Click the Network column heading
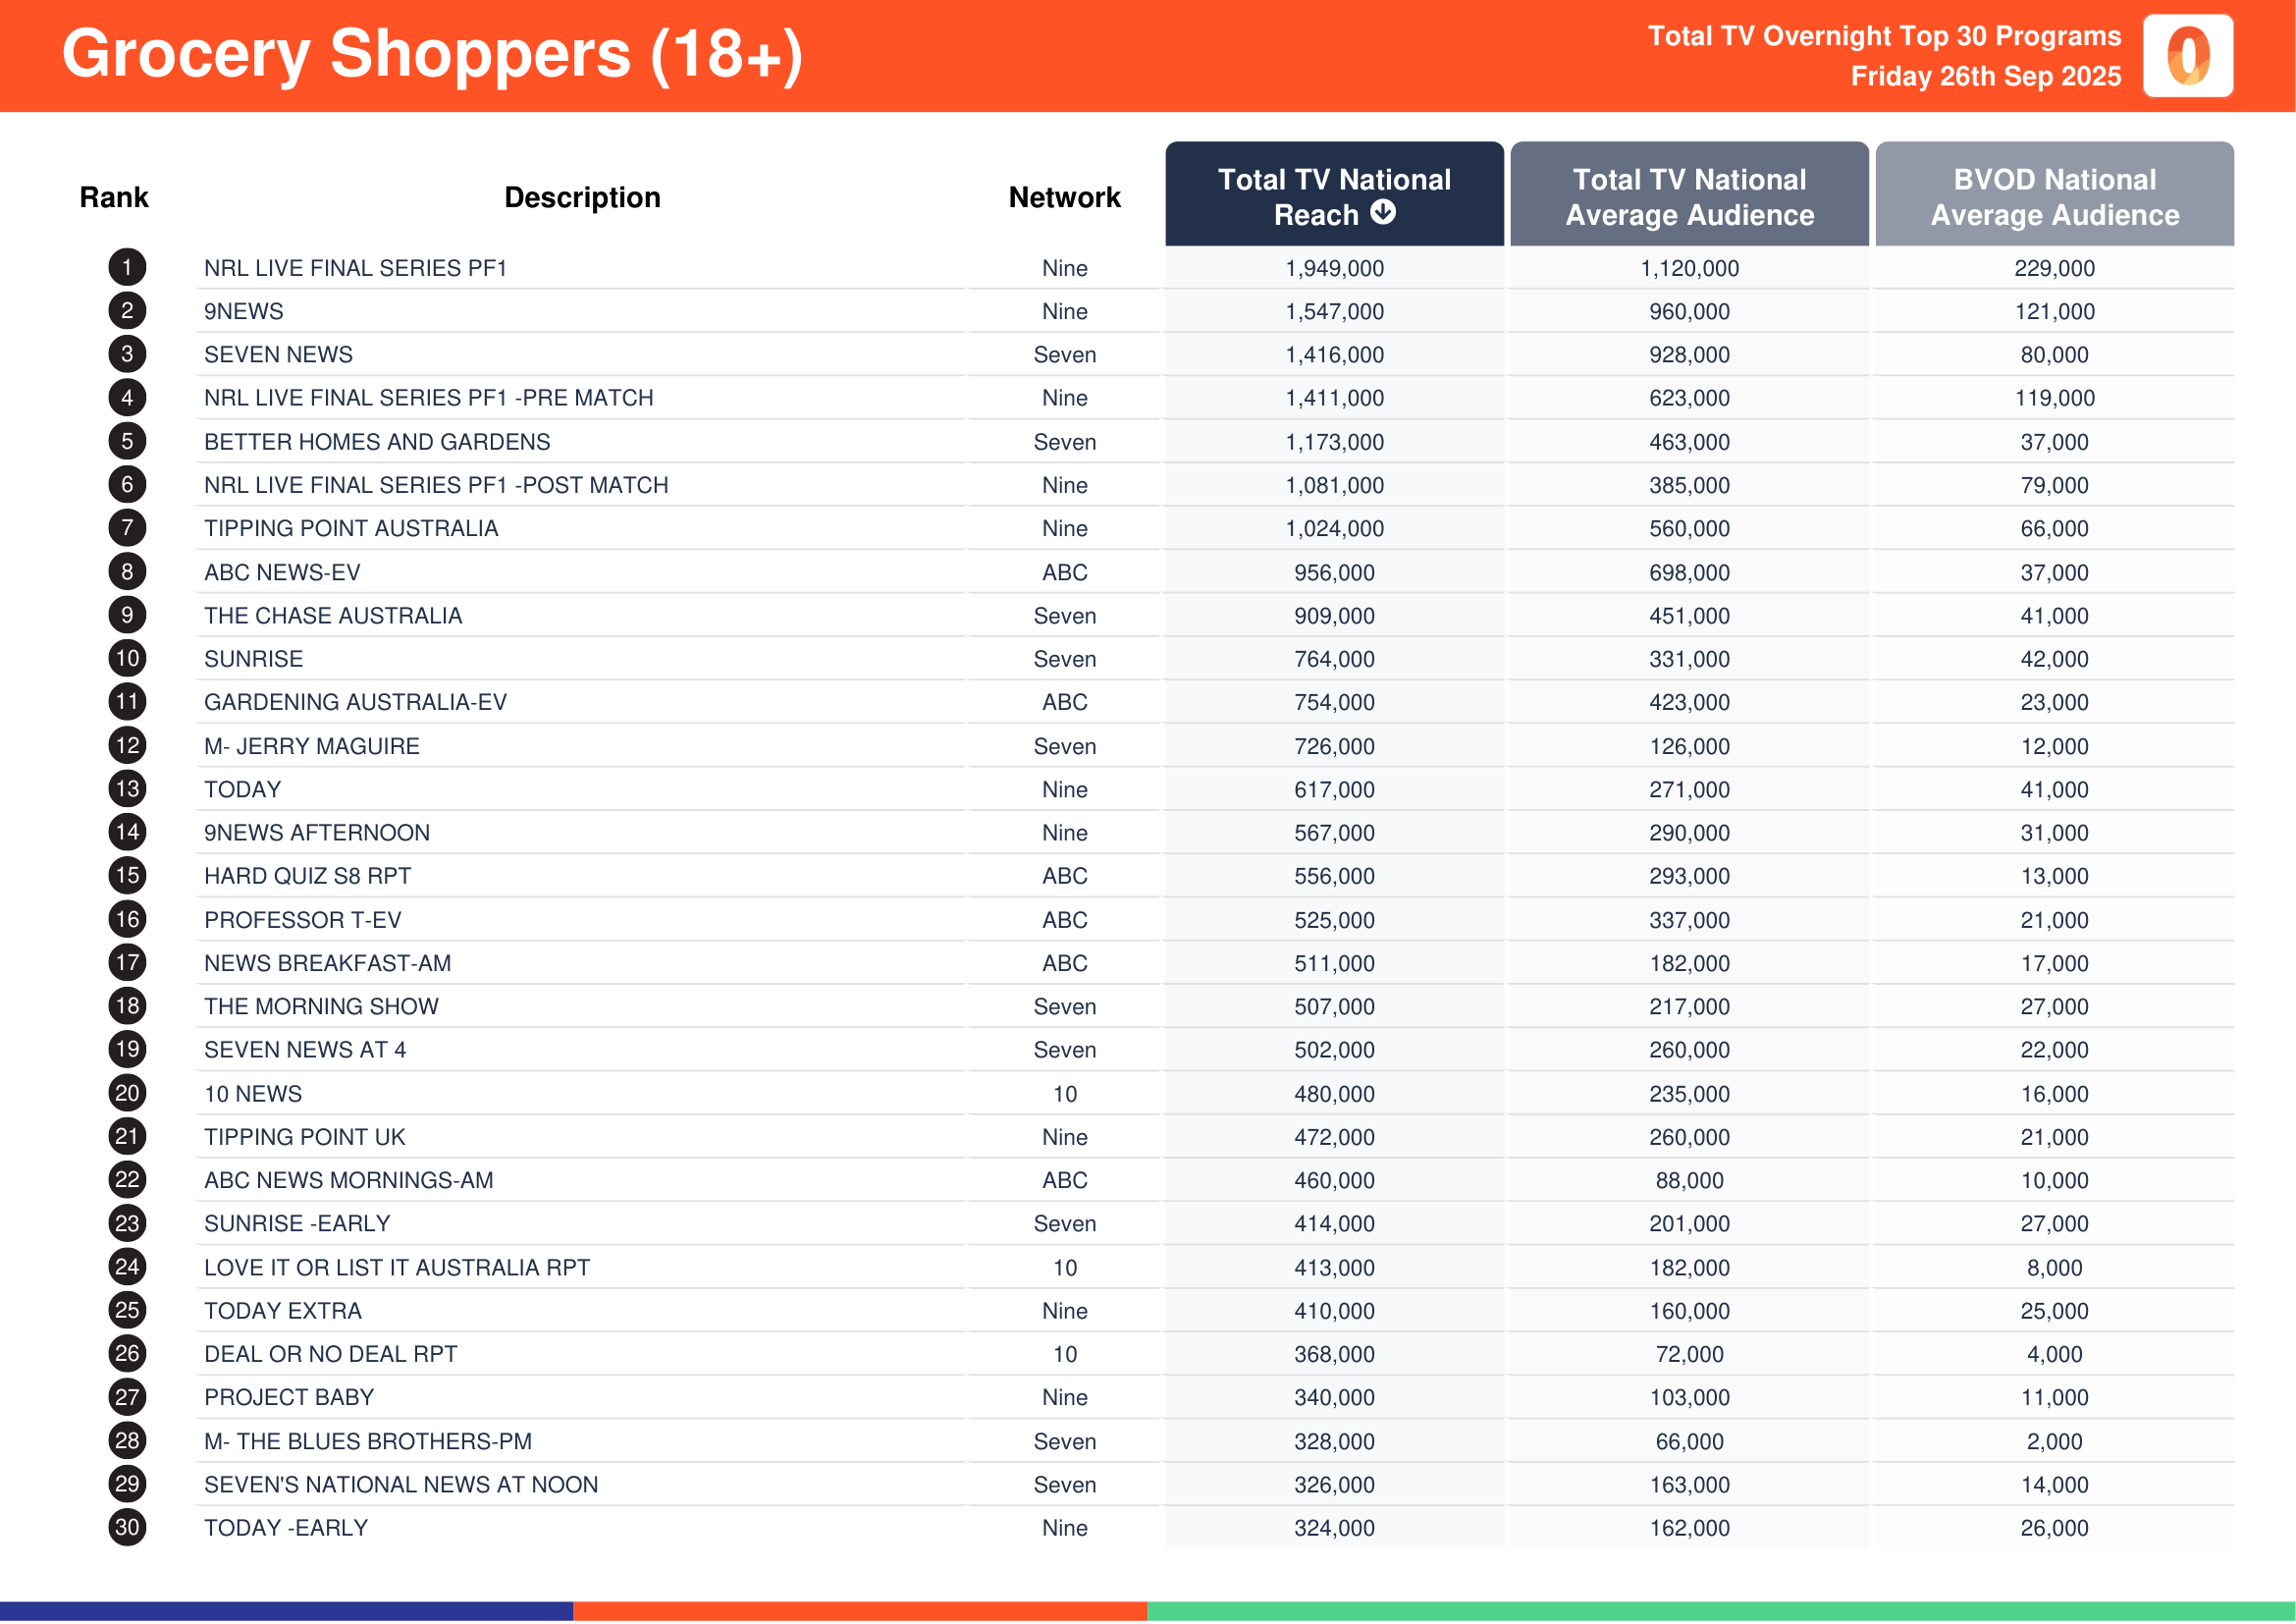Screen dimensions: 2296x1624 pyautogui.click(x=1064, y=197)
